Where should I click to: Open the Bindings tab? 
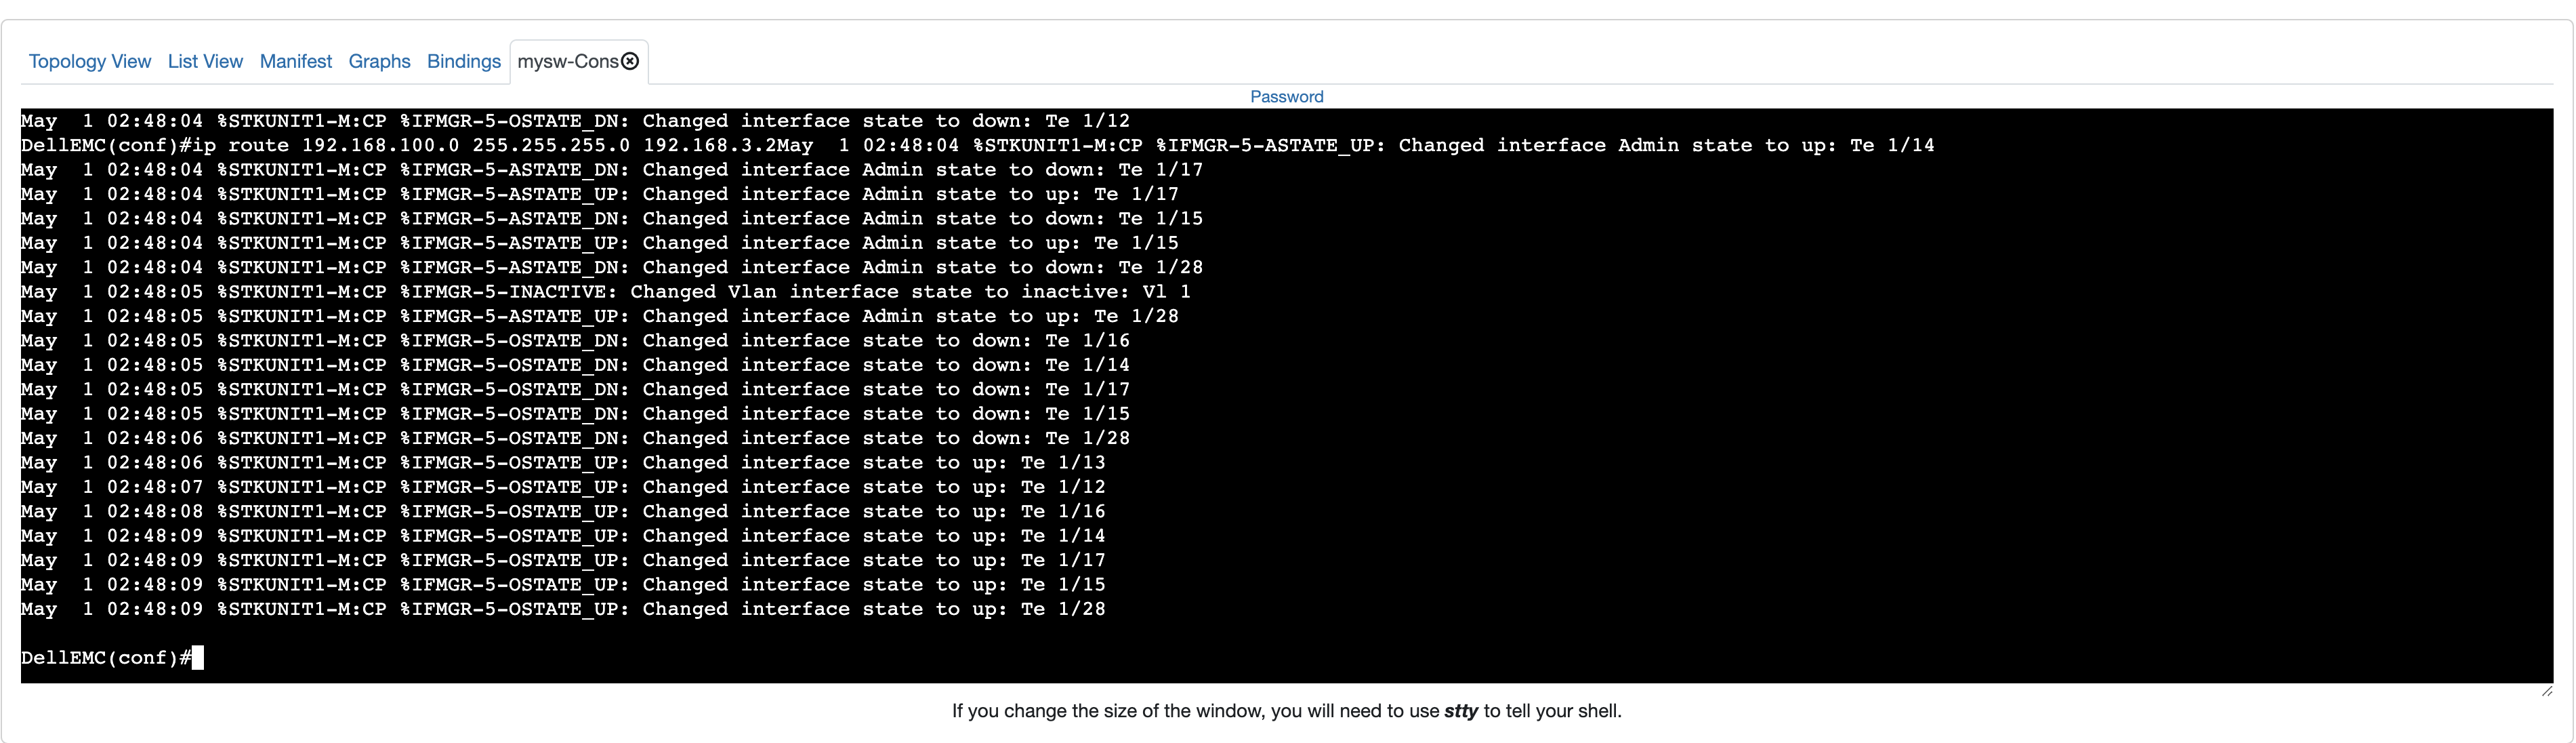(464, 62)
